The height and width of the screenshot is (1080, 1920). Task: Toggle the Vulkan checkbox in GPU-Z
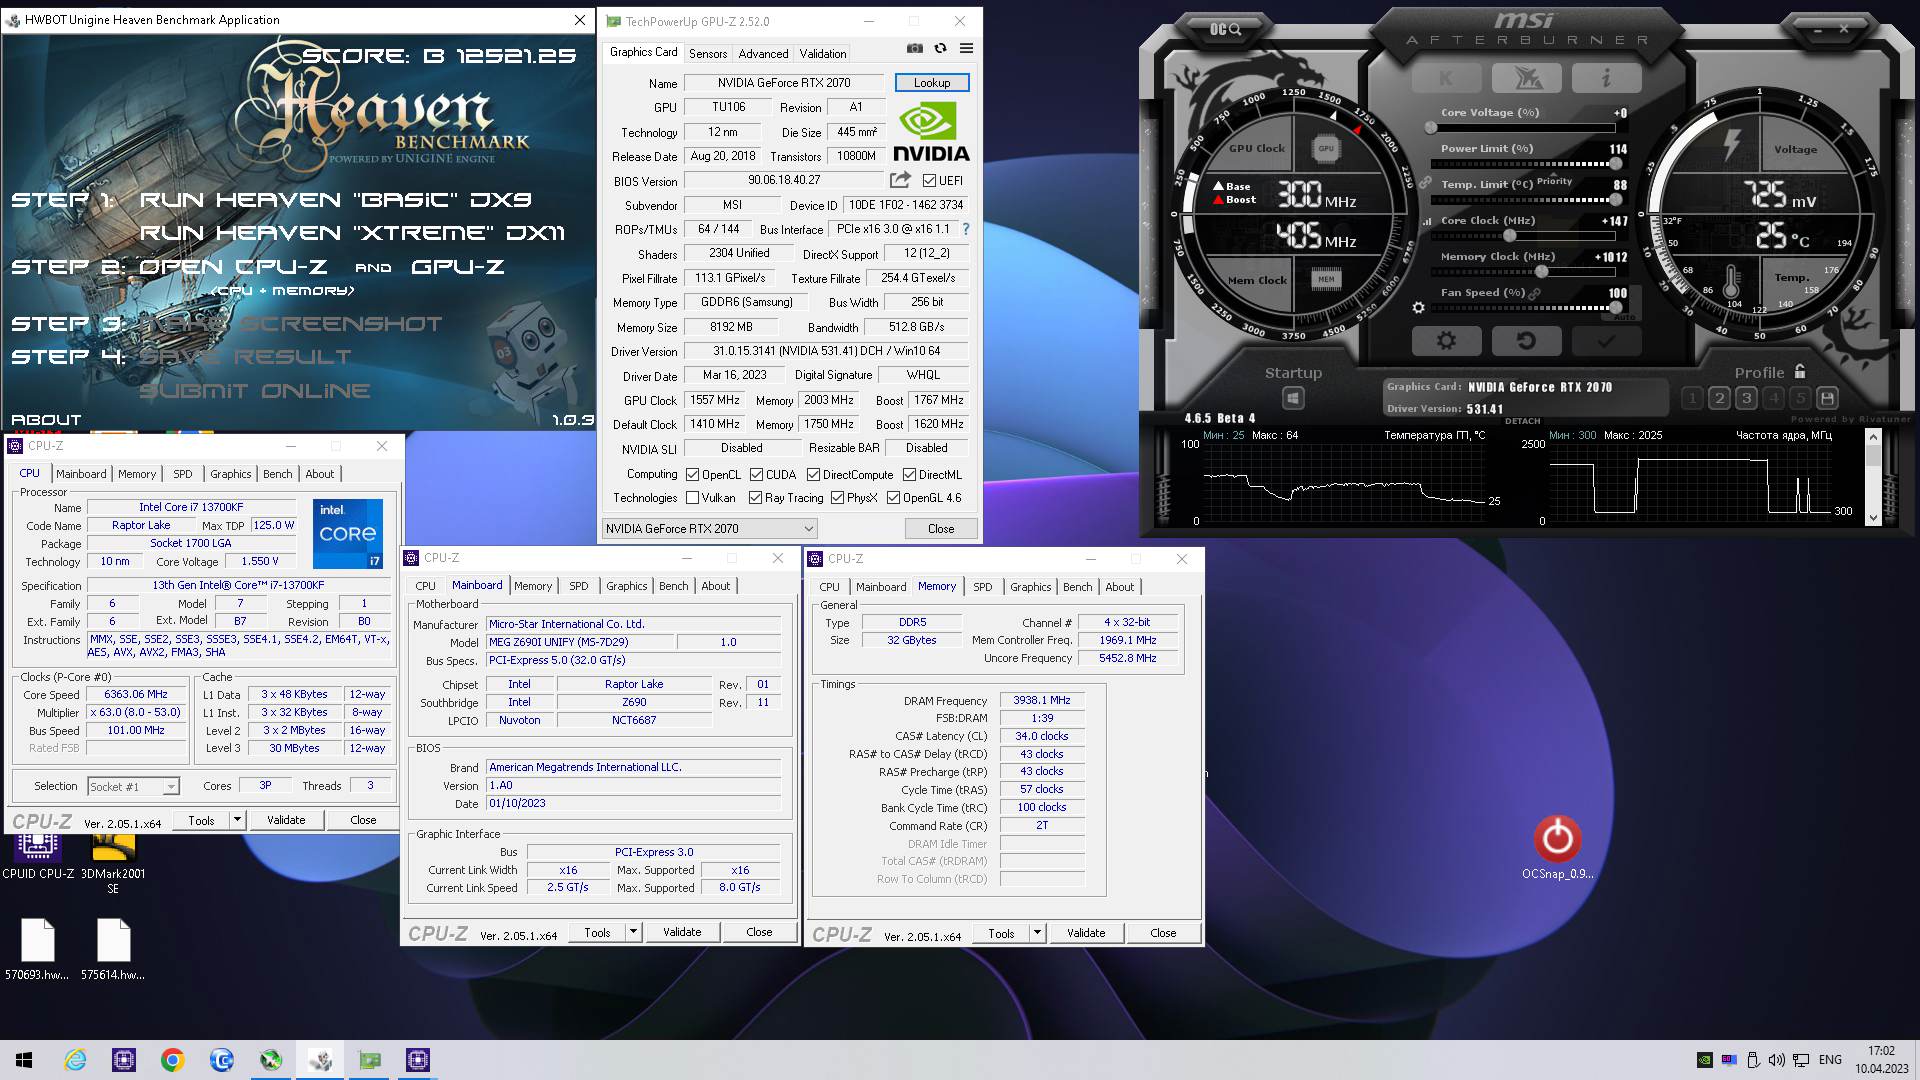point(692,498)
